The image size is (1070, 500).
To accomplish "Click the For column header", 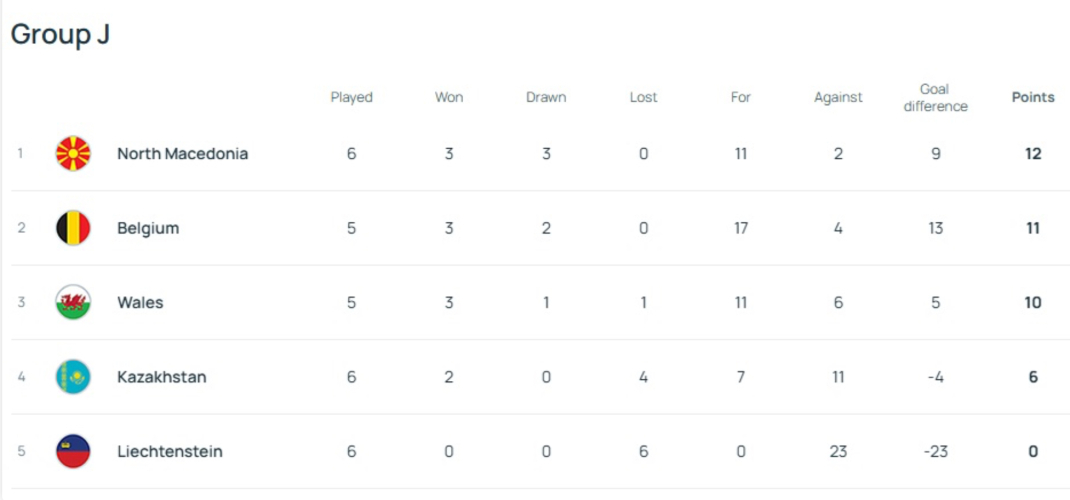I will (741, 97).
